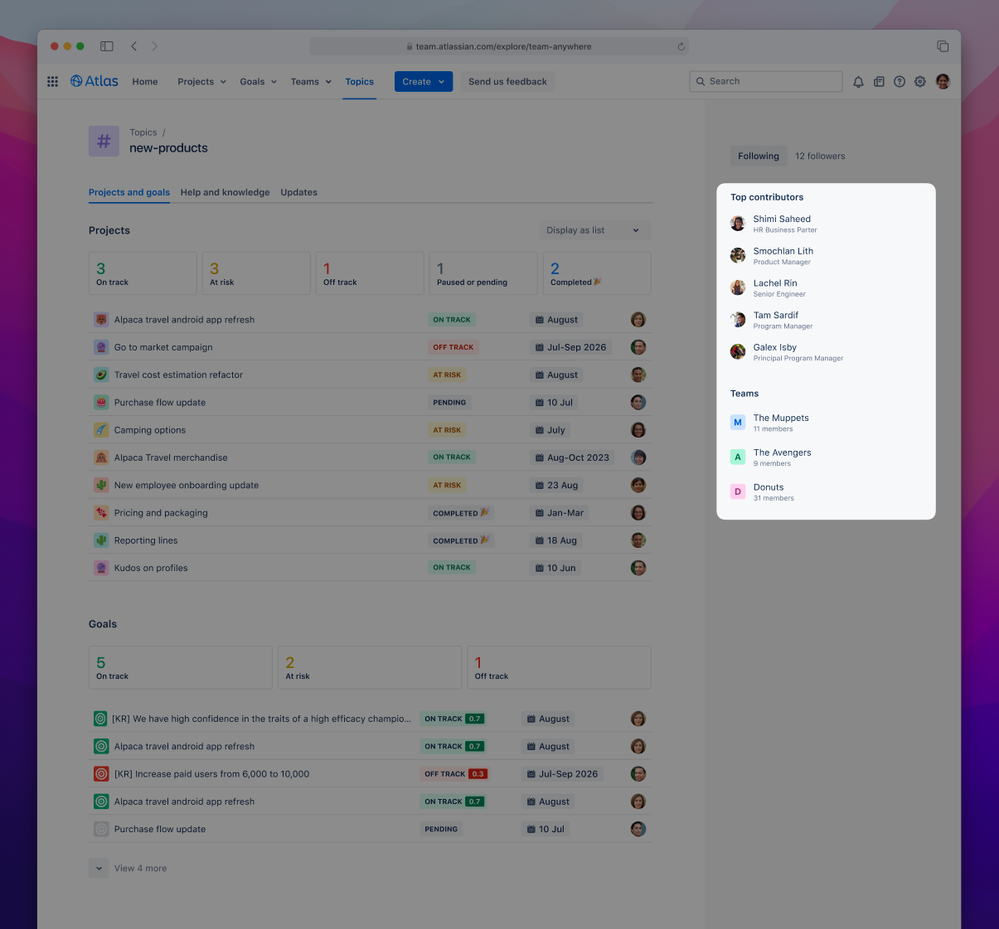999x929 pixels.
Task: Open the goal starting '[KR] We have high confidence'
Action: pos(261,719)
